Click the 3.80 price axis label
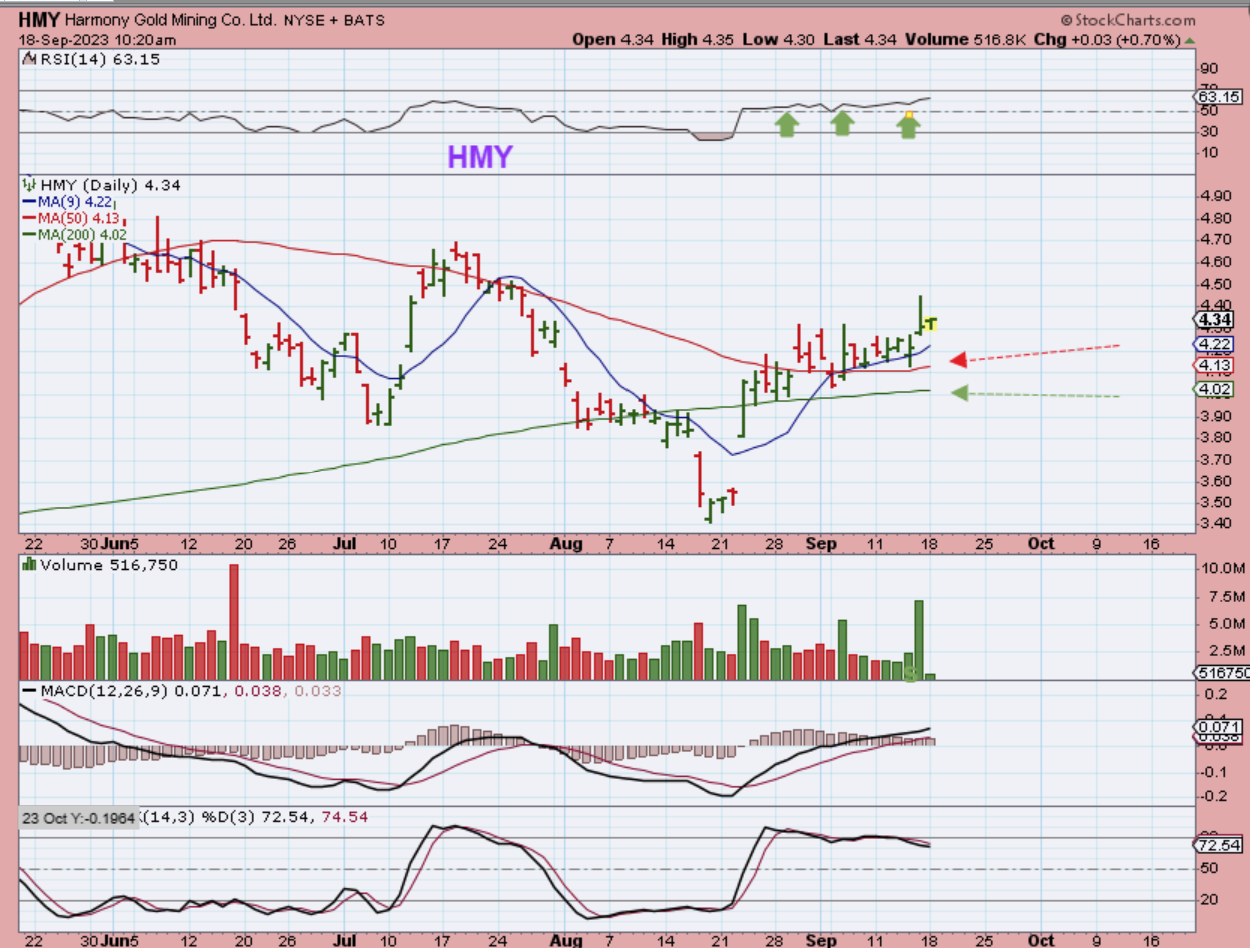 pyautogui.click(x=1217, y=437)
